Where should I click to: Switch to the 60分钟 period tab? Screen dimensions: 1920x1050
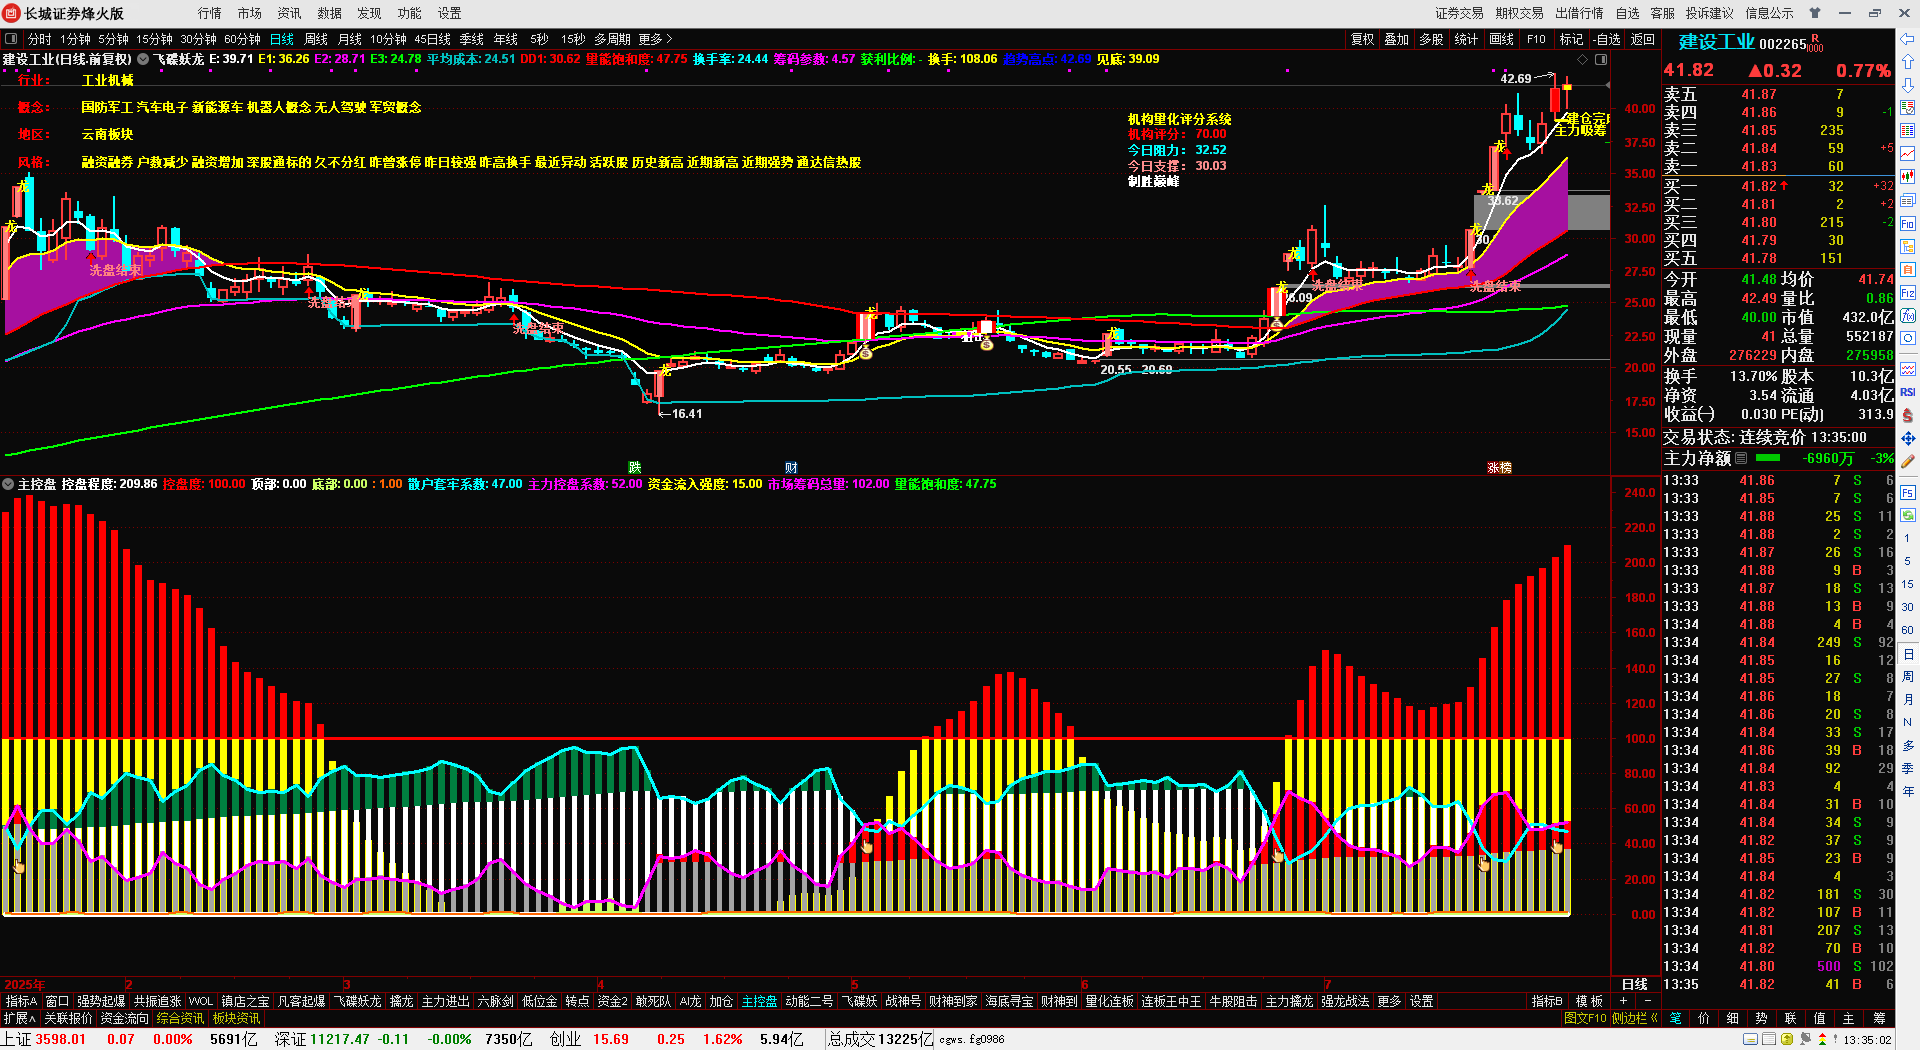pos(242,39)
